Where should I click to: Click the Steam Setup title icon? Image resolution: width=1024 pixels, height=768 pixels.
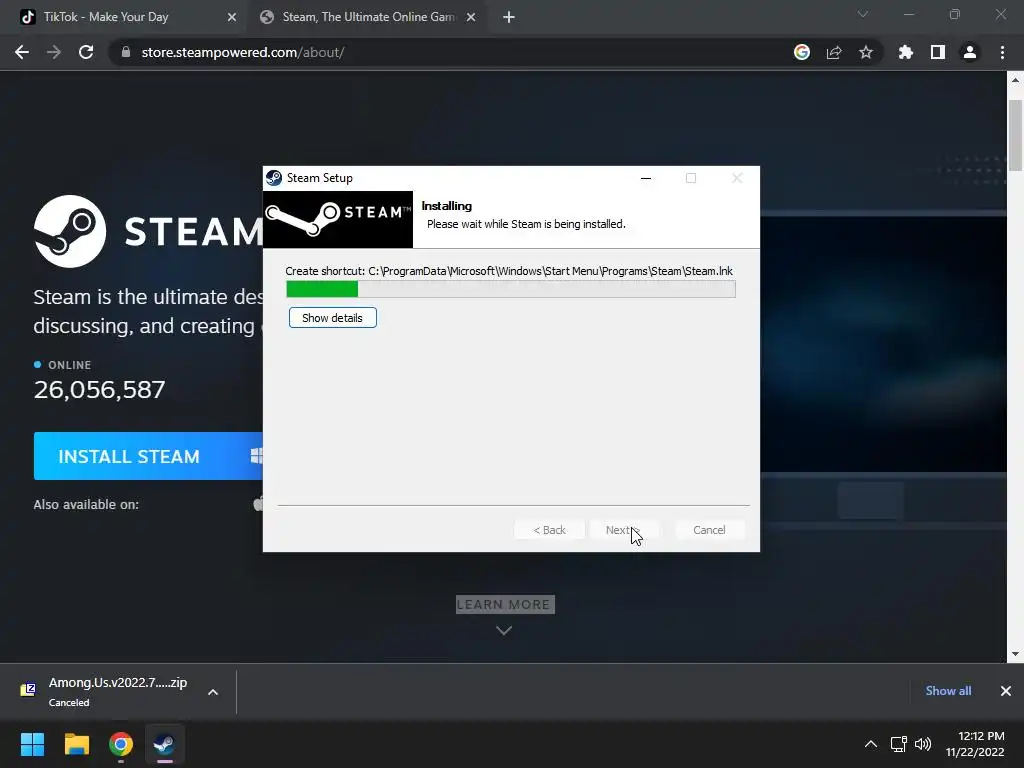[274, 178]
